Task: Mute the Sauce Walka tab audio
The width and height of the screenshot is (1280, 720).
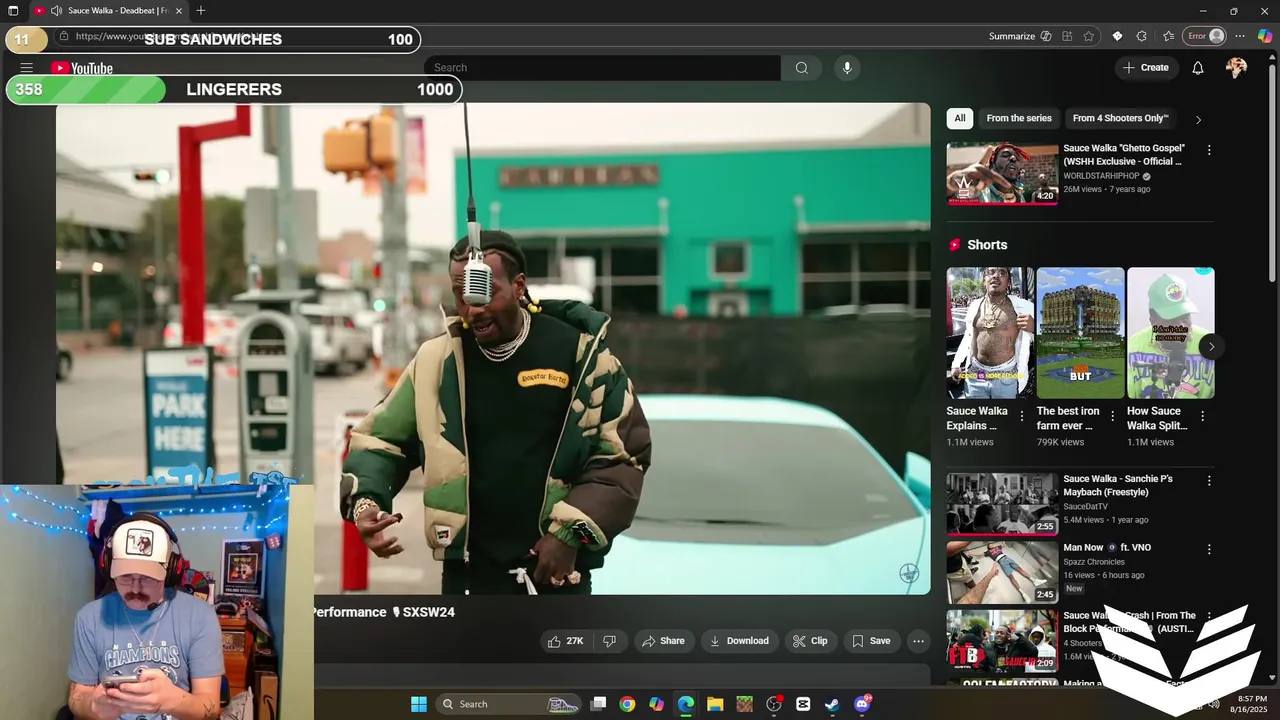Action: click(56, 11)
